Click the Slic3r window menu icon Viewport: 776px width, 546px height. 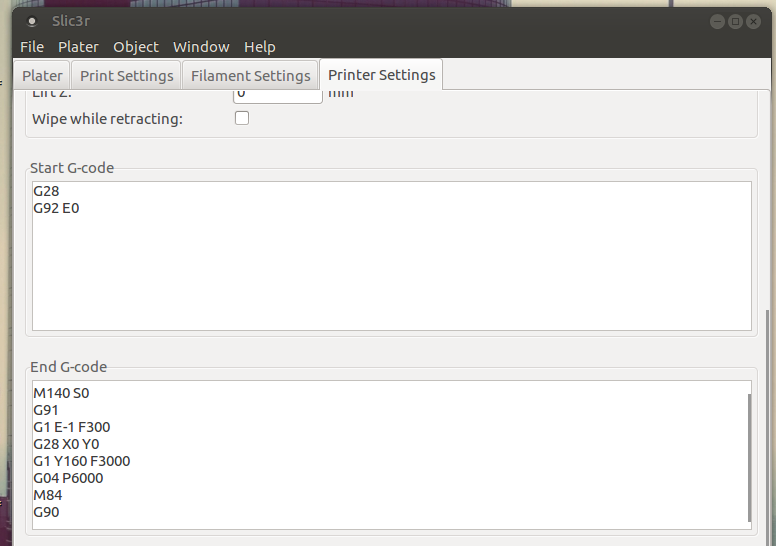coord(32,21)
